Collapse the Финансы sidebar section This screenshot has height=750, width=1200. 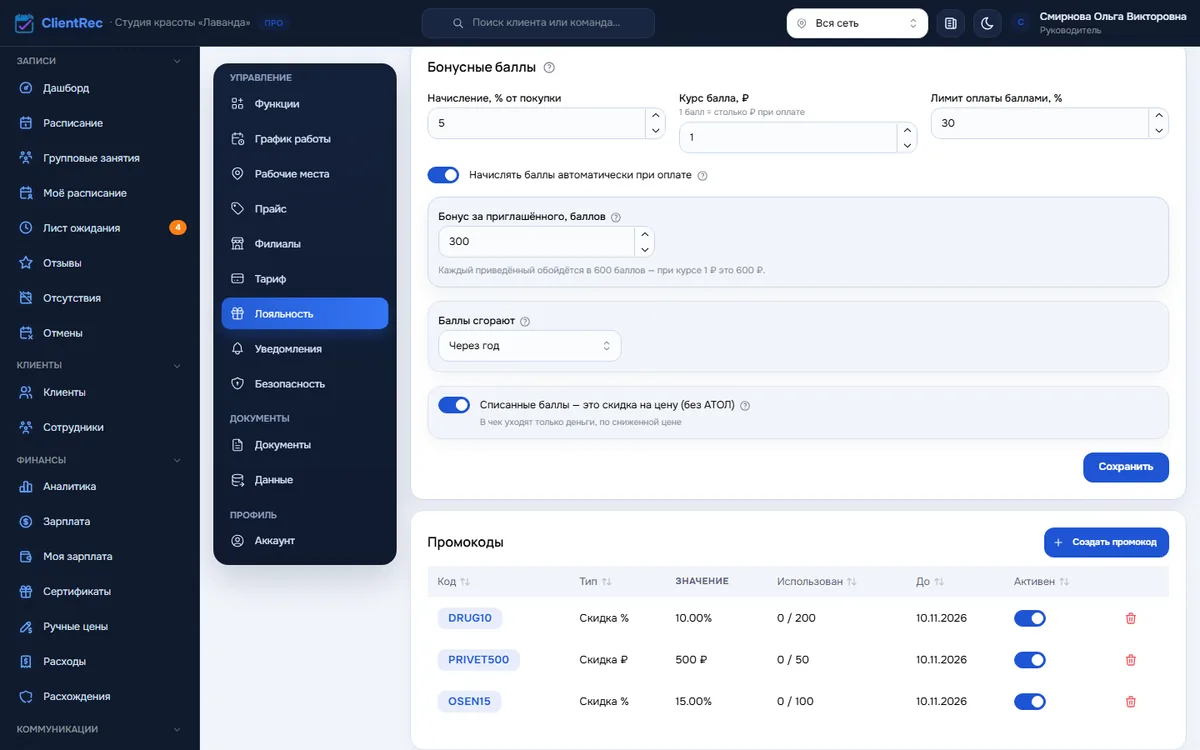point(177,460)
